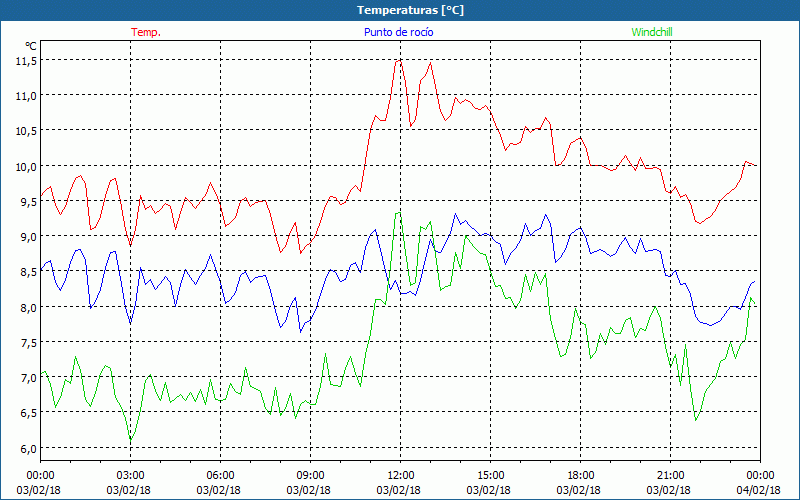This screenshot has width=800, height=500.
Task: Click the 7,0 y-axis value
Action: [x=29, y=378]
